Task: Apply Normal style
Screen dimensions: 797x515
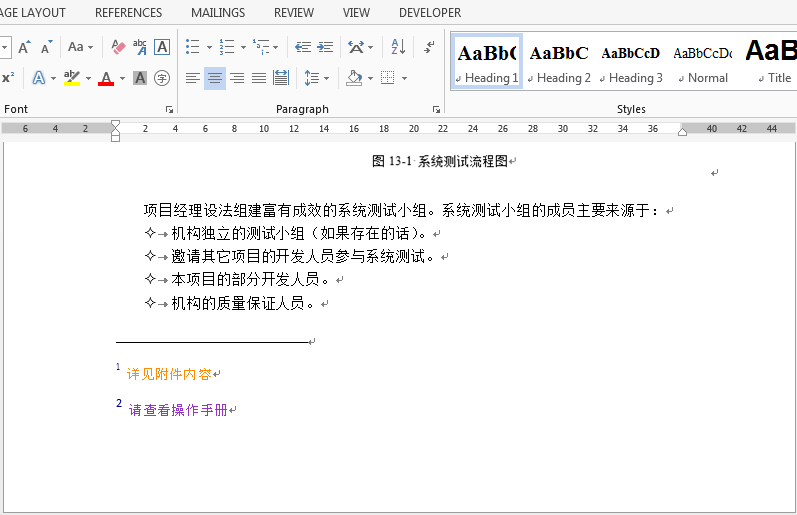Action: tap(703, 62)
